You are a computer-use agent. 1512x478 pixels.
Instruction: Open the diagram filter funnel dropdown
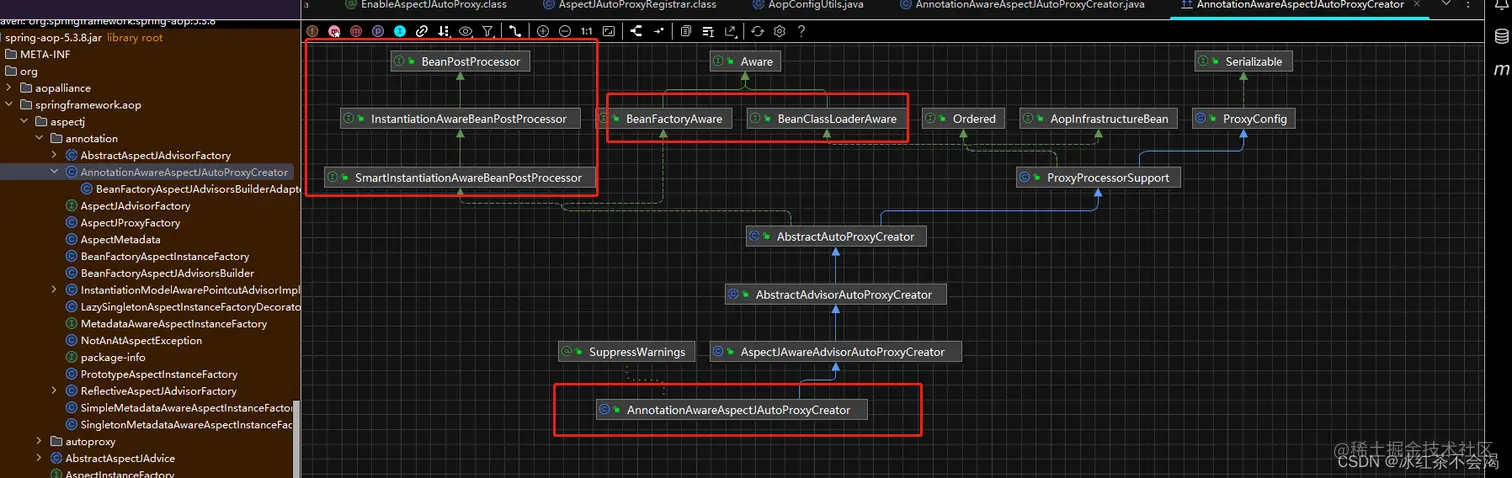pos(488,32)
